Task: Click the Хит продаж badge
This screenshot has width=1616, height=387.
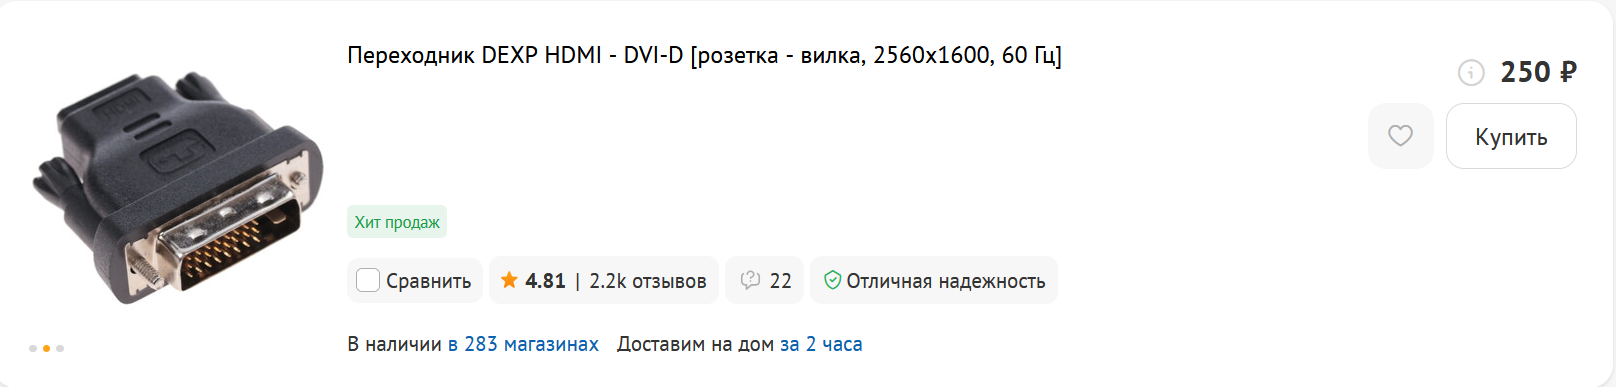Action: [397, 222]
